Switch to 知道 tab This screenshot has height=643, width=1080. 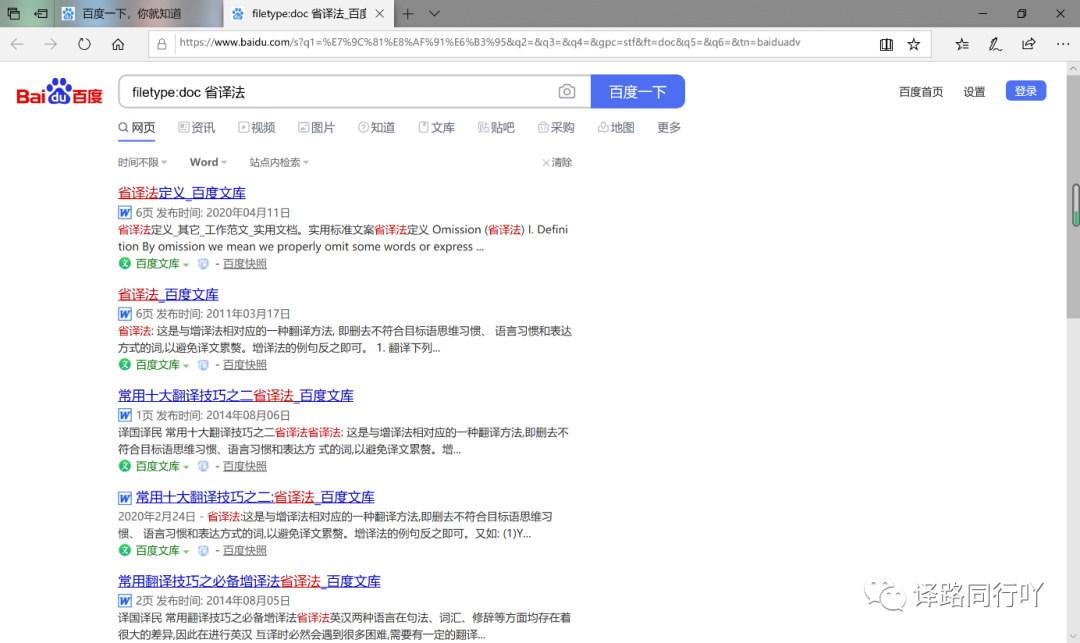coord(376,127)
